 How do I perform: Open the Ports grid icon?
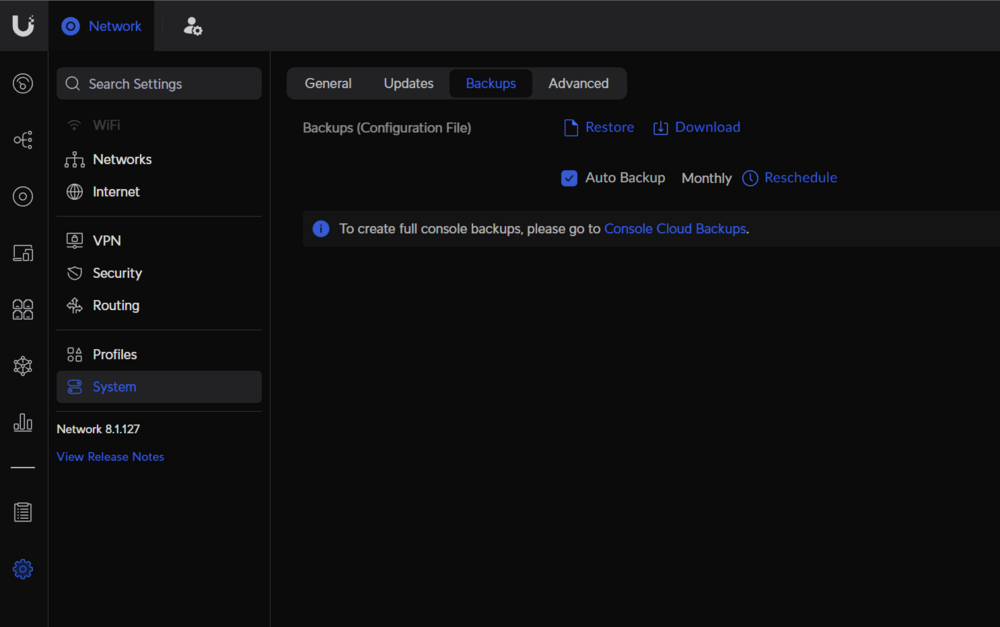(23, 309)
